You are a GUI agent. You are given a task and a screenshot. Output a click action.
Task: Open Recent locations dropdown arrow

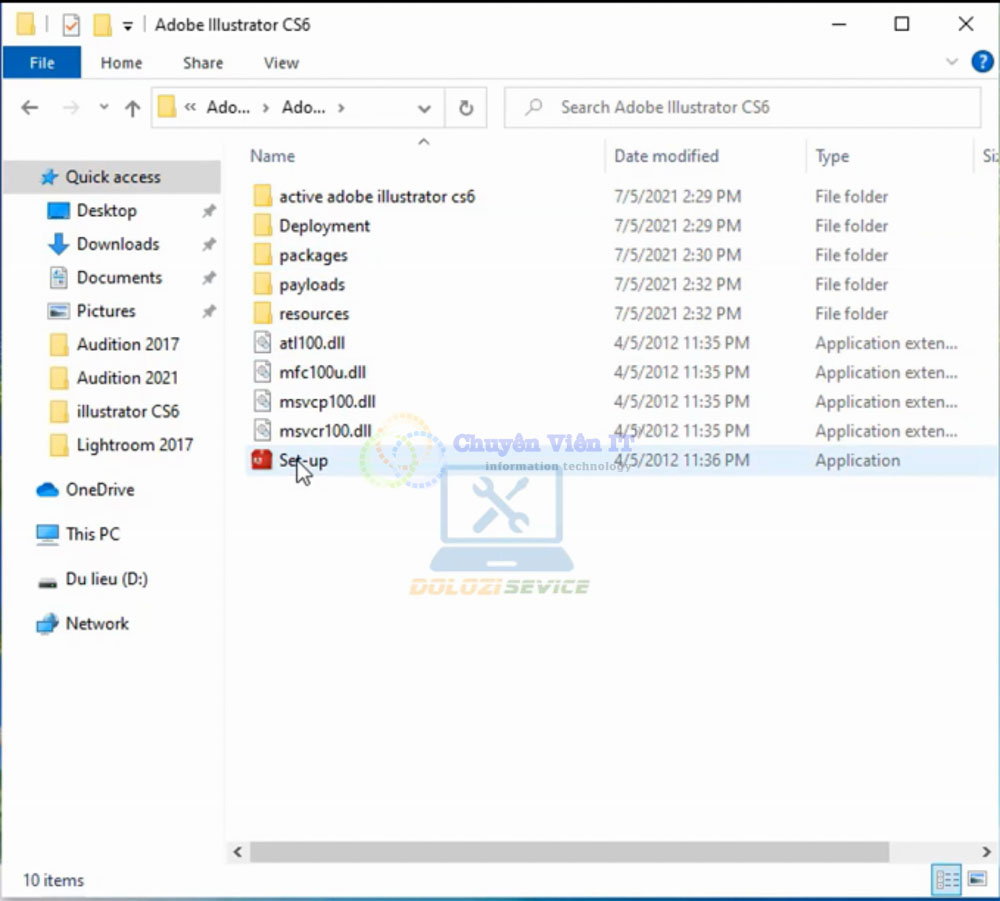pos(104,108)
